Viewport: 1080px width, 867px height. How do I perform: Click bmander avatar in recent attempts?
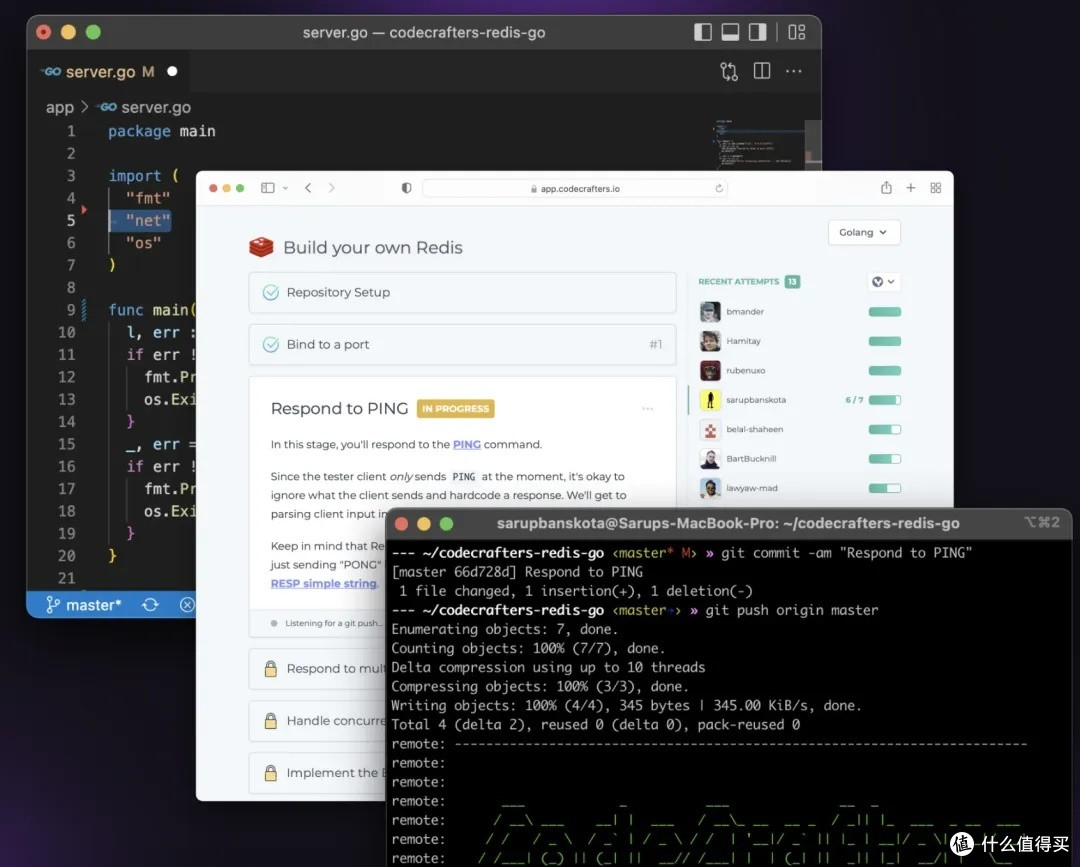click(710, 312)
